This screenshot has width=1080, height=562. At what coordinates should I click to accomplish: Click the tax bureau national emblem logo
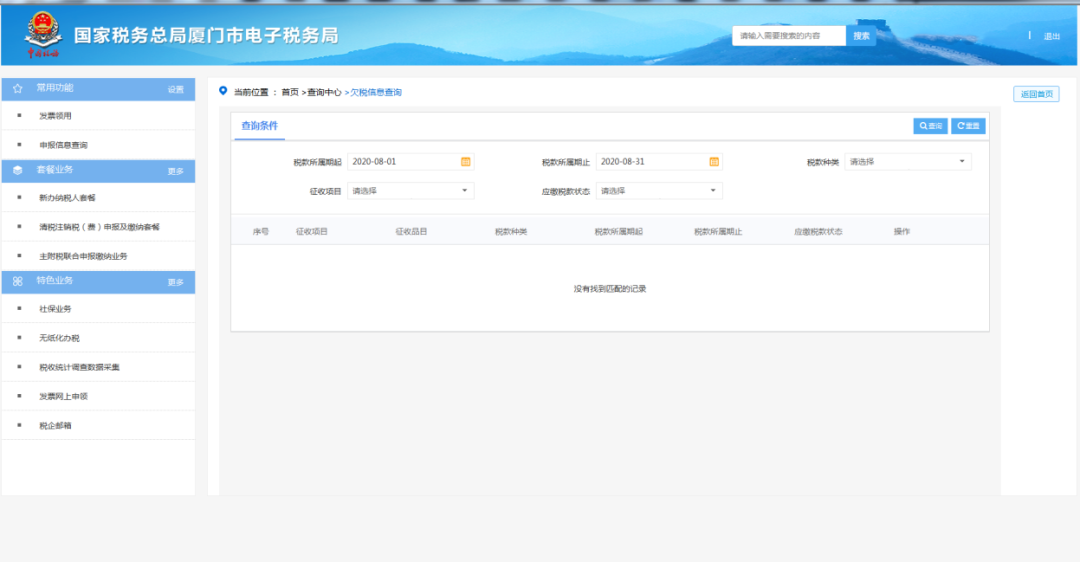click(43, 34)
